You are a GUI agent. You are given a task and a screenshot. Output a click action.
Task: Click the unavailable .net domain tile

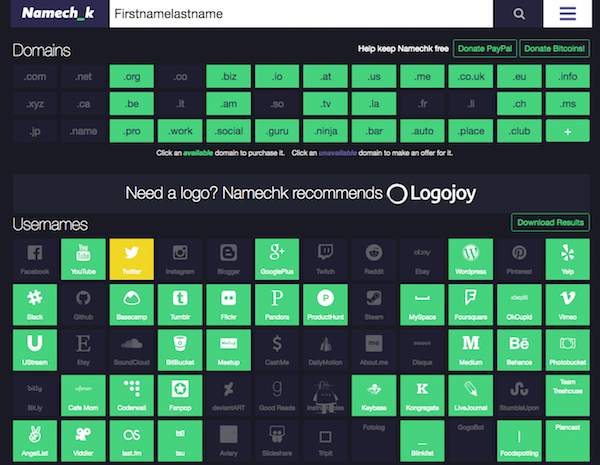[x=83, y=77]
